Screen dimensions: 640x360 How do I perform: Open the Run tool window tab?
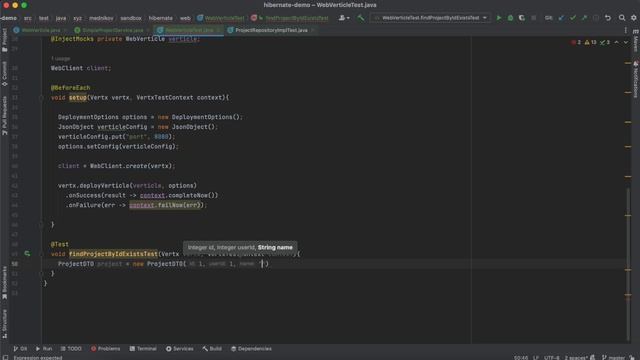[x=44, y=349]
